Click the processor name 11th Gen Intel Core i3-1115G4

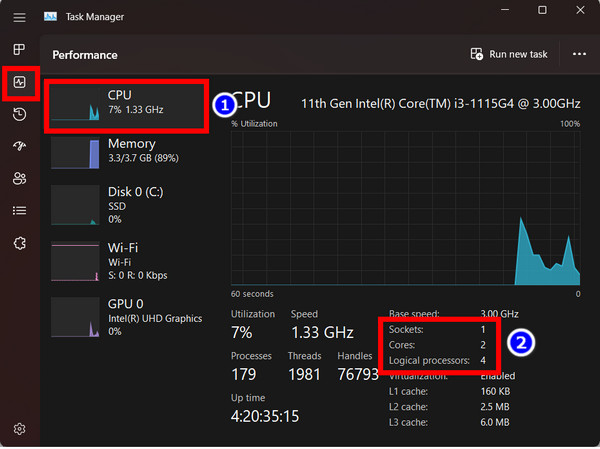click(440, 104)
